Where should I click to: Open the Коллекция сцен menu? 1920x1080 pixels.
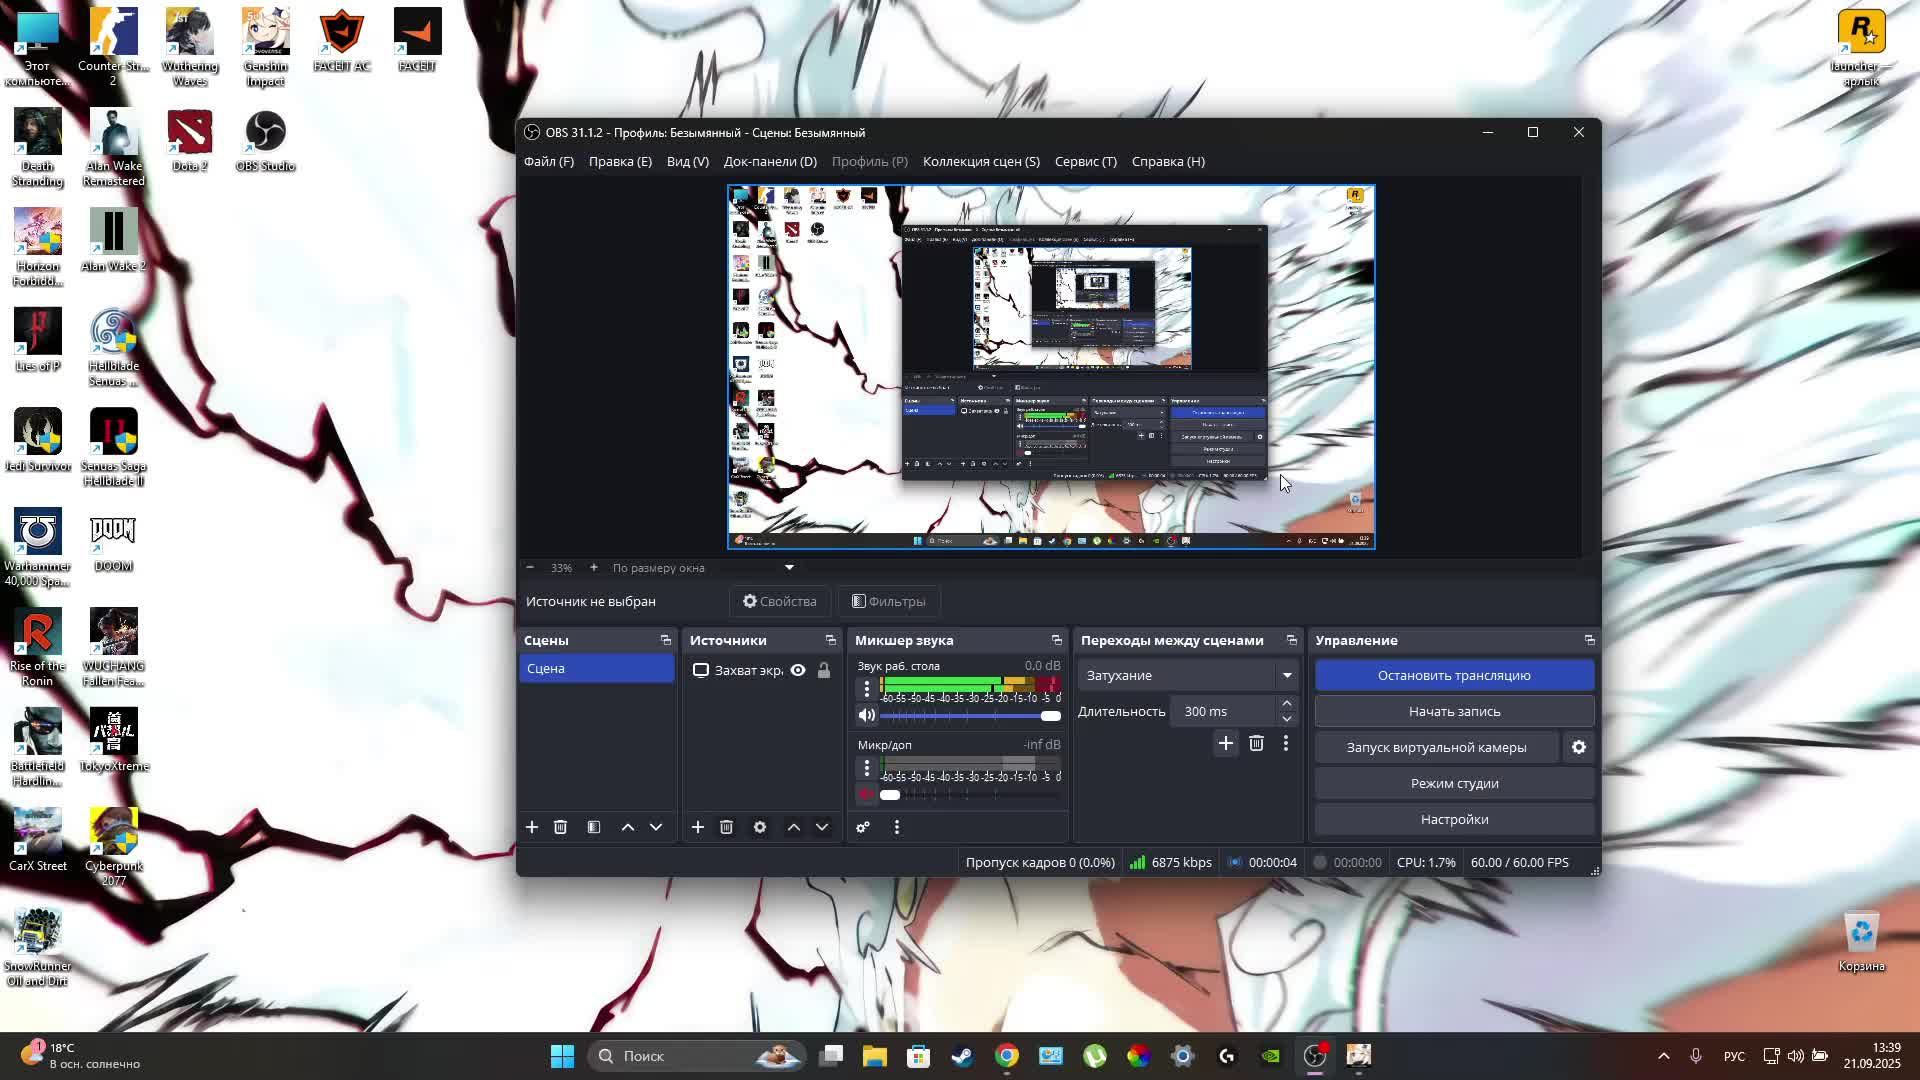[x=980, y=161]
